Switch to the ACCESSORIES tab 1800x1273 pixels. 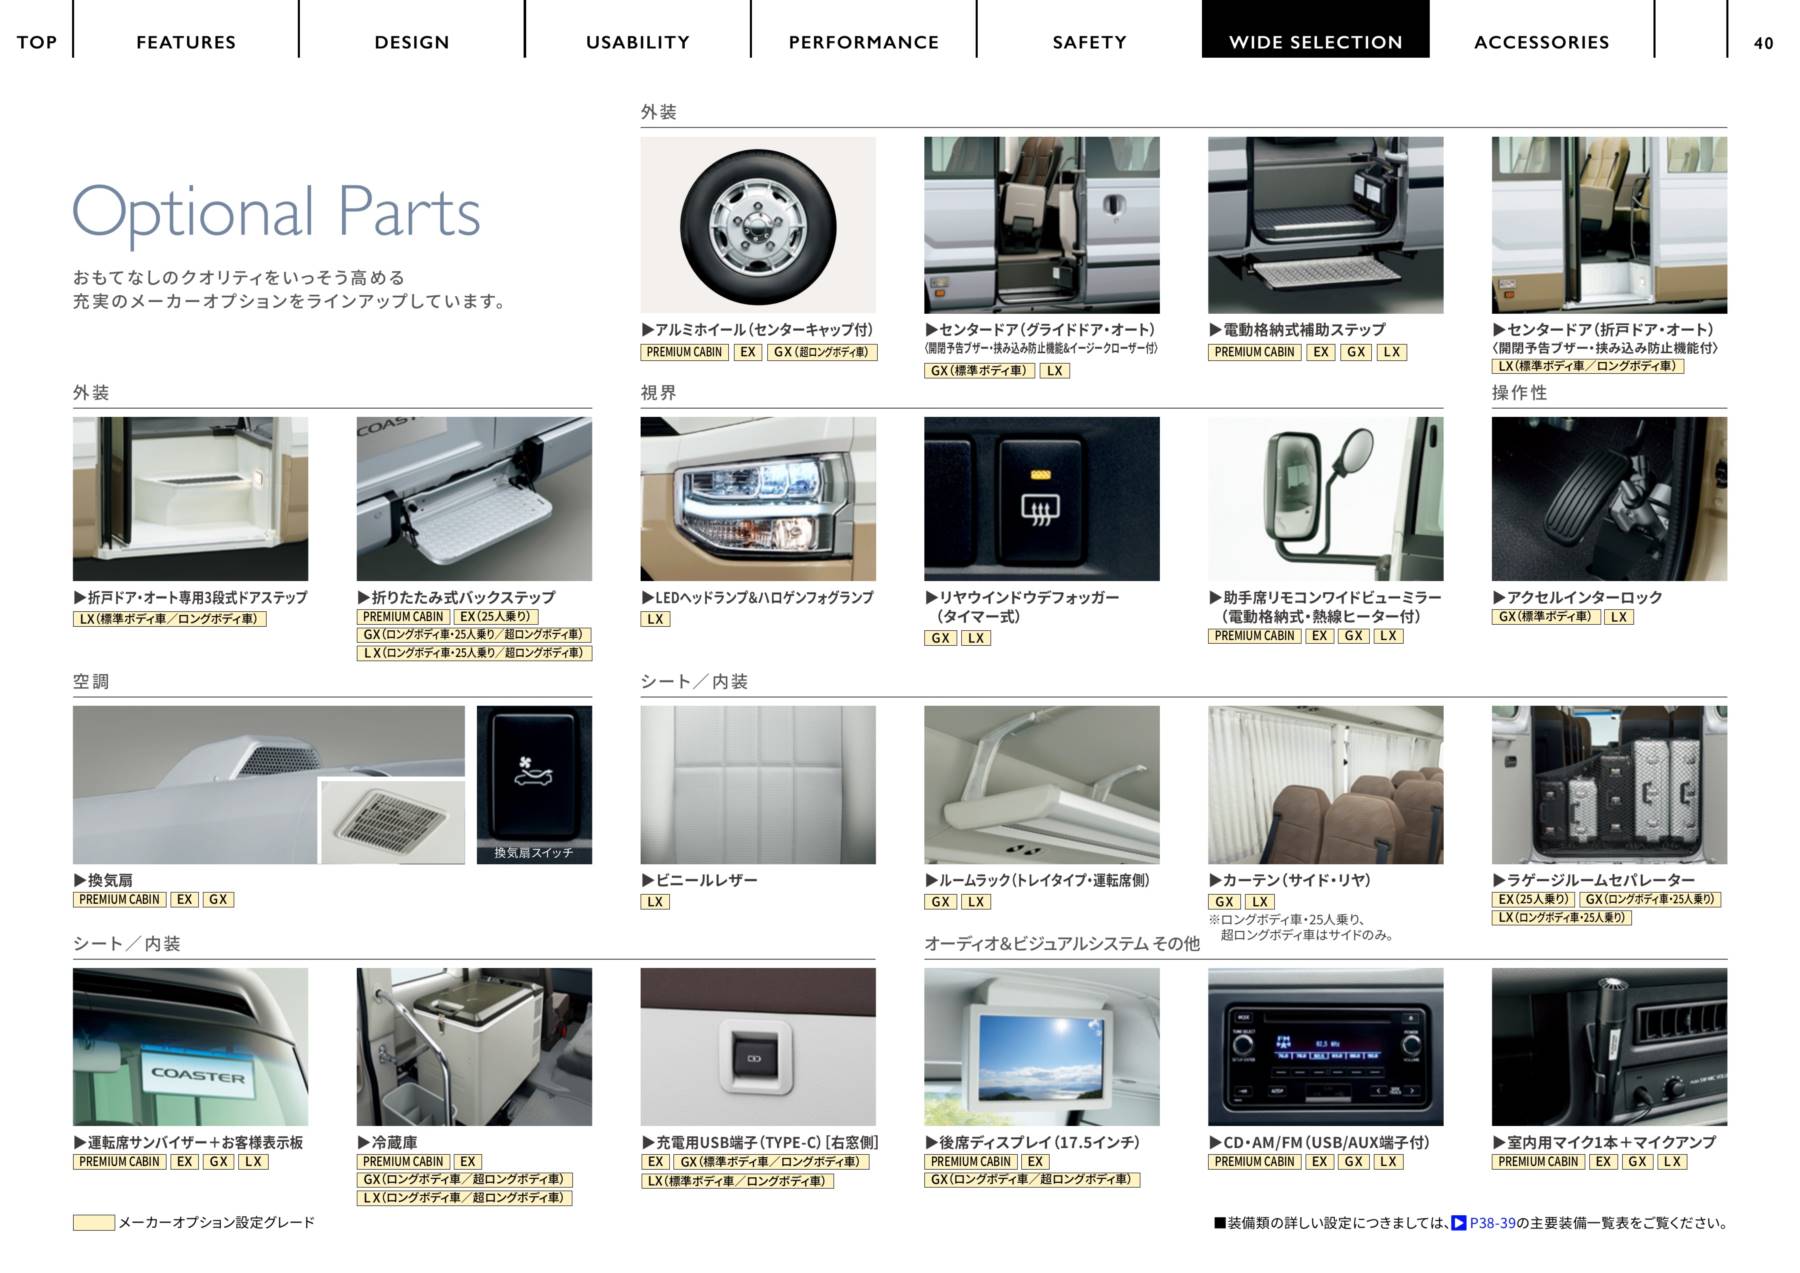pyautogui.click(x=1541, y=42)
